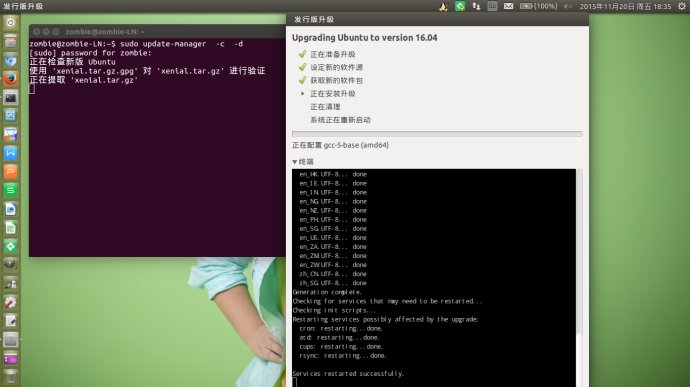Open the purple workspace switcher dock icon

click(11, 358)
